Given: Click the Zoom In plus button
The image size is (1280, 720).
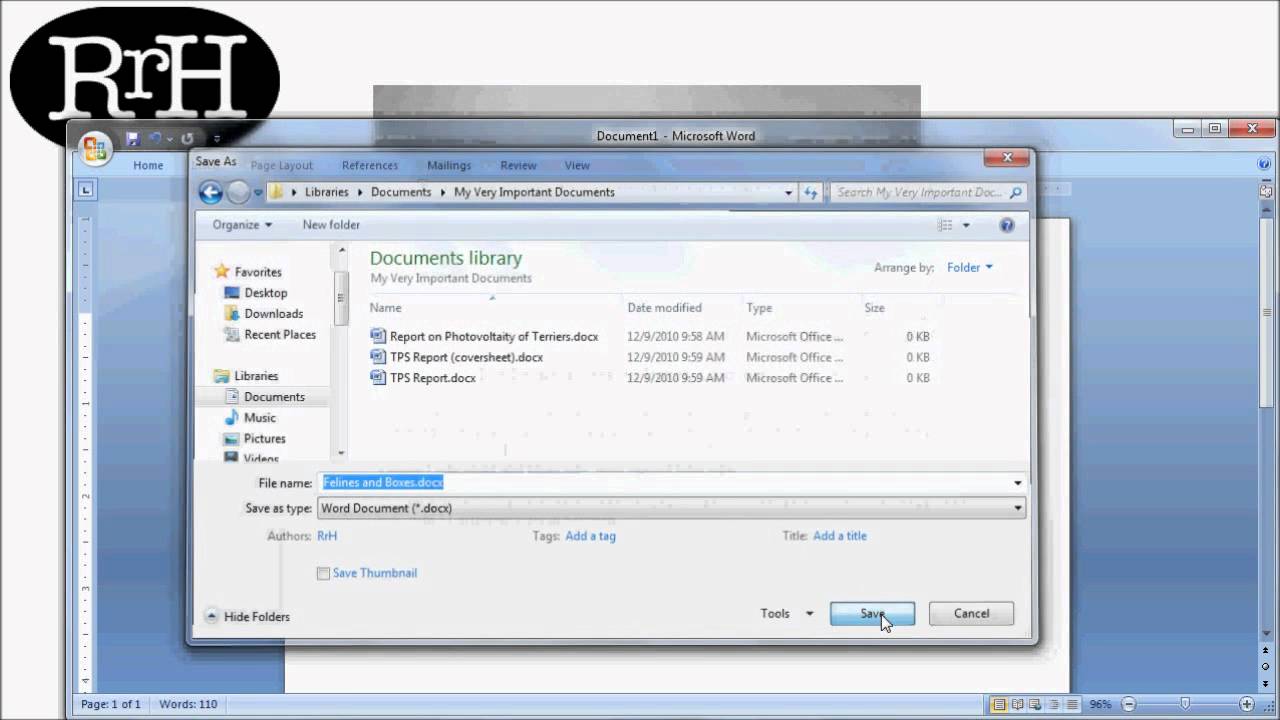Looking at the screenshot, I should click(1247, 704).
